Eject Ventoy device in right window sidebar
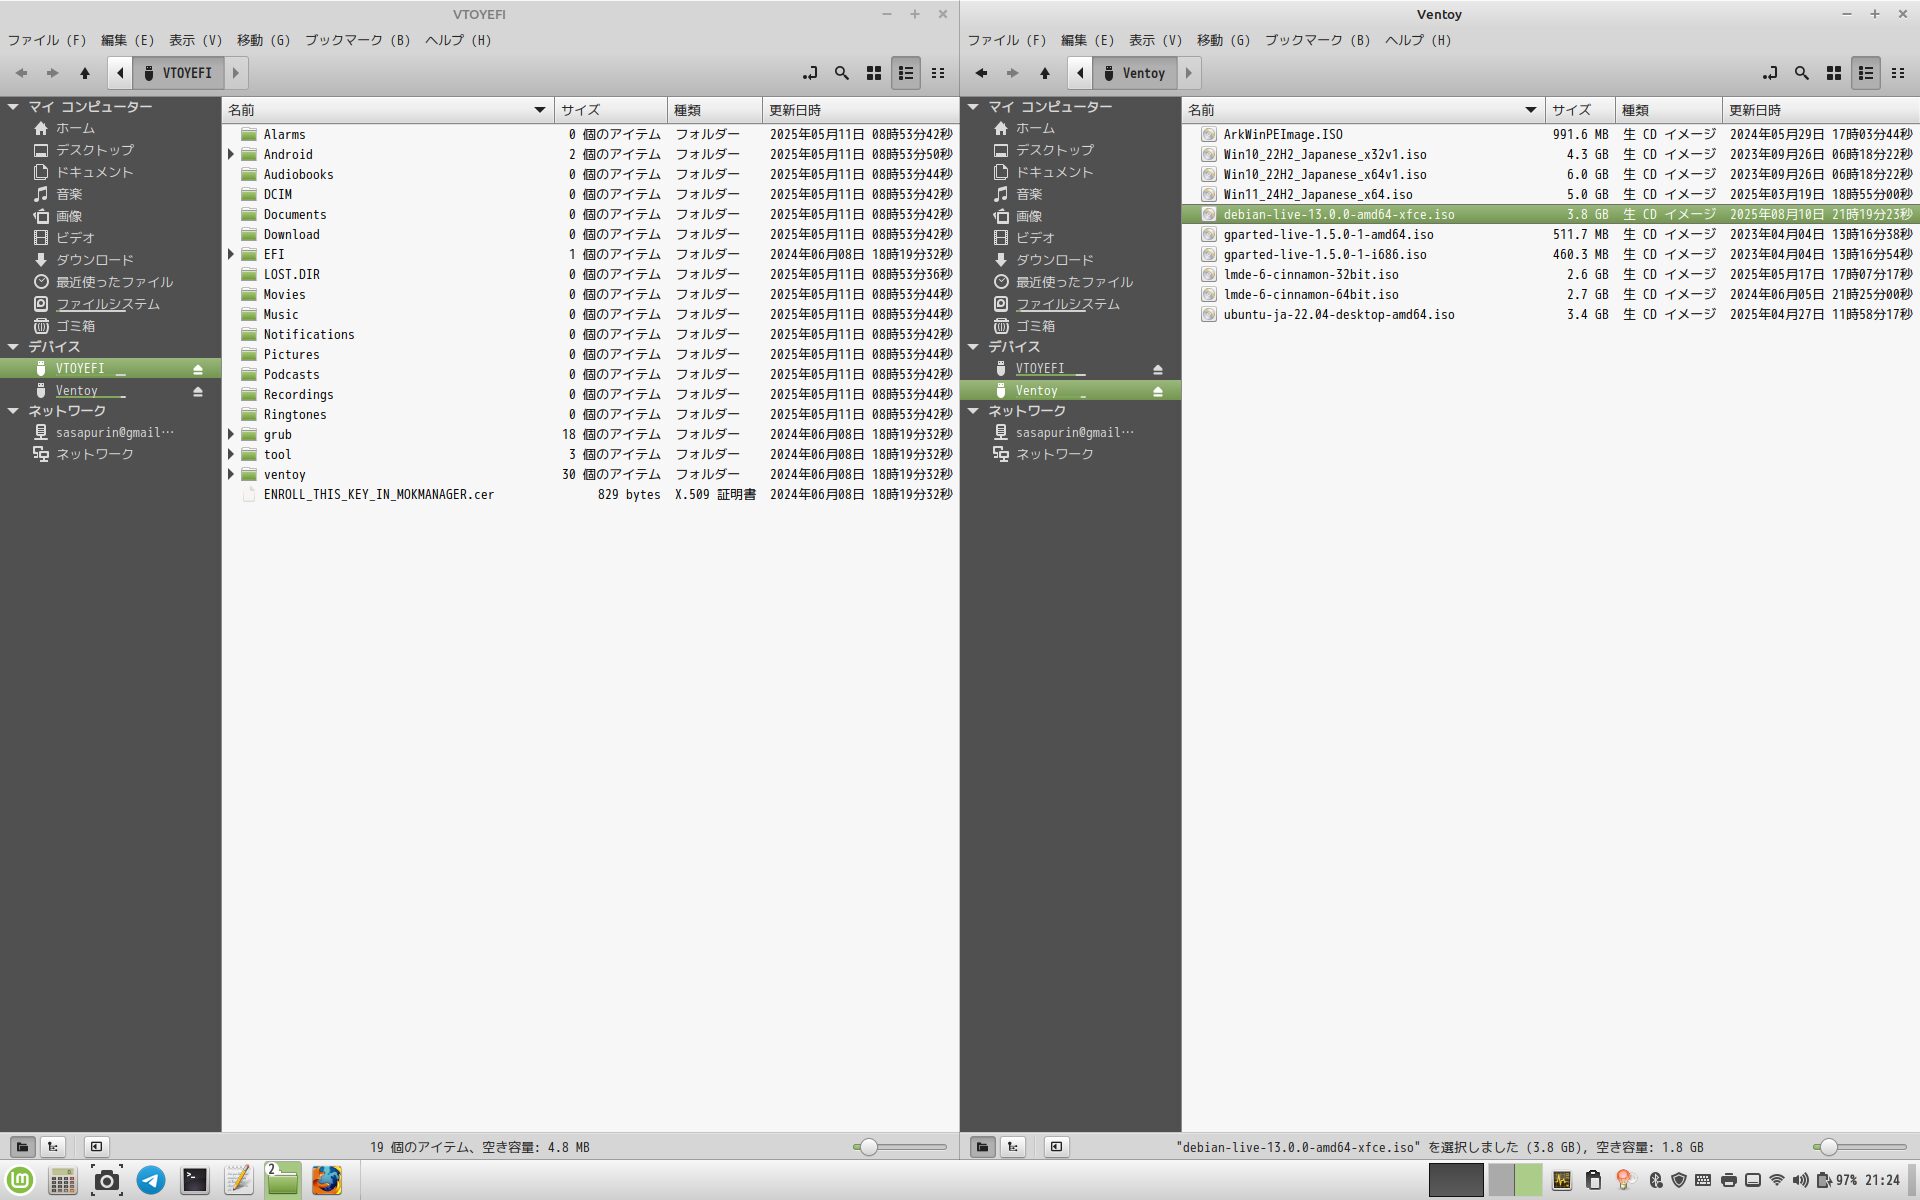The image size is (1920, 1200). 1158,391
